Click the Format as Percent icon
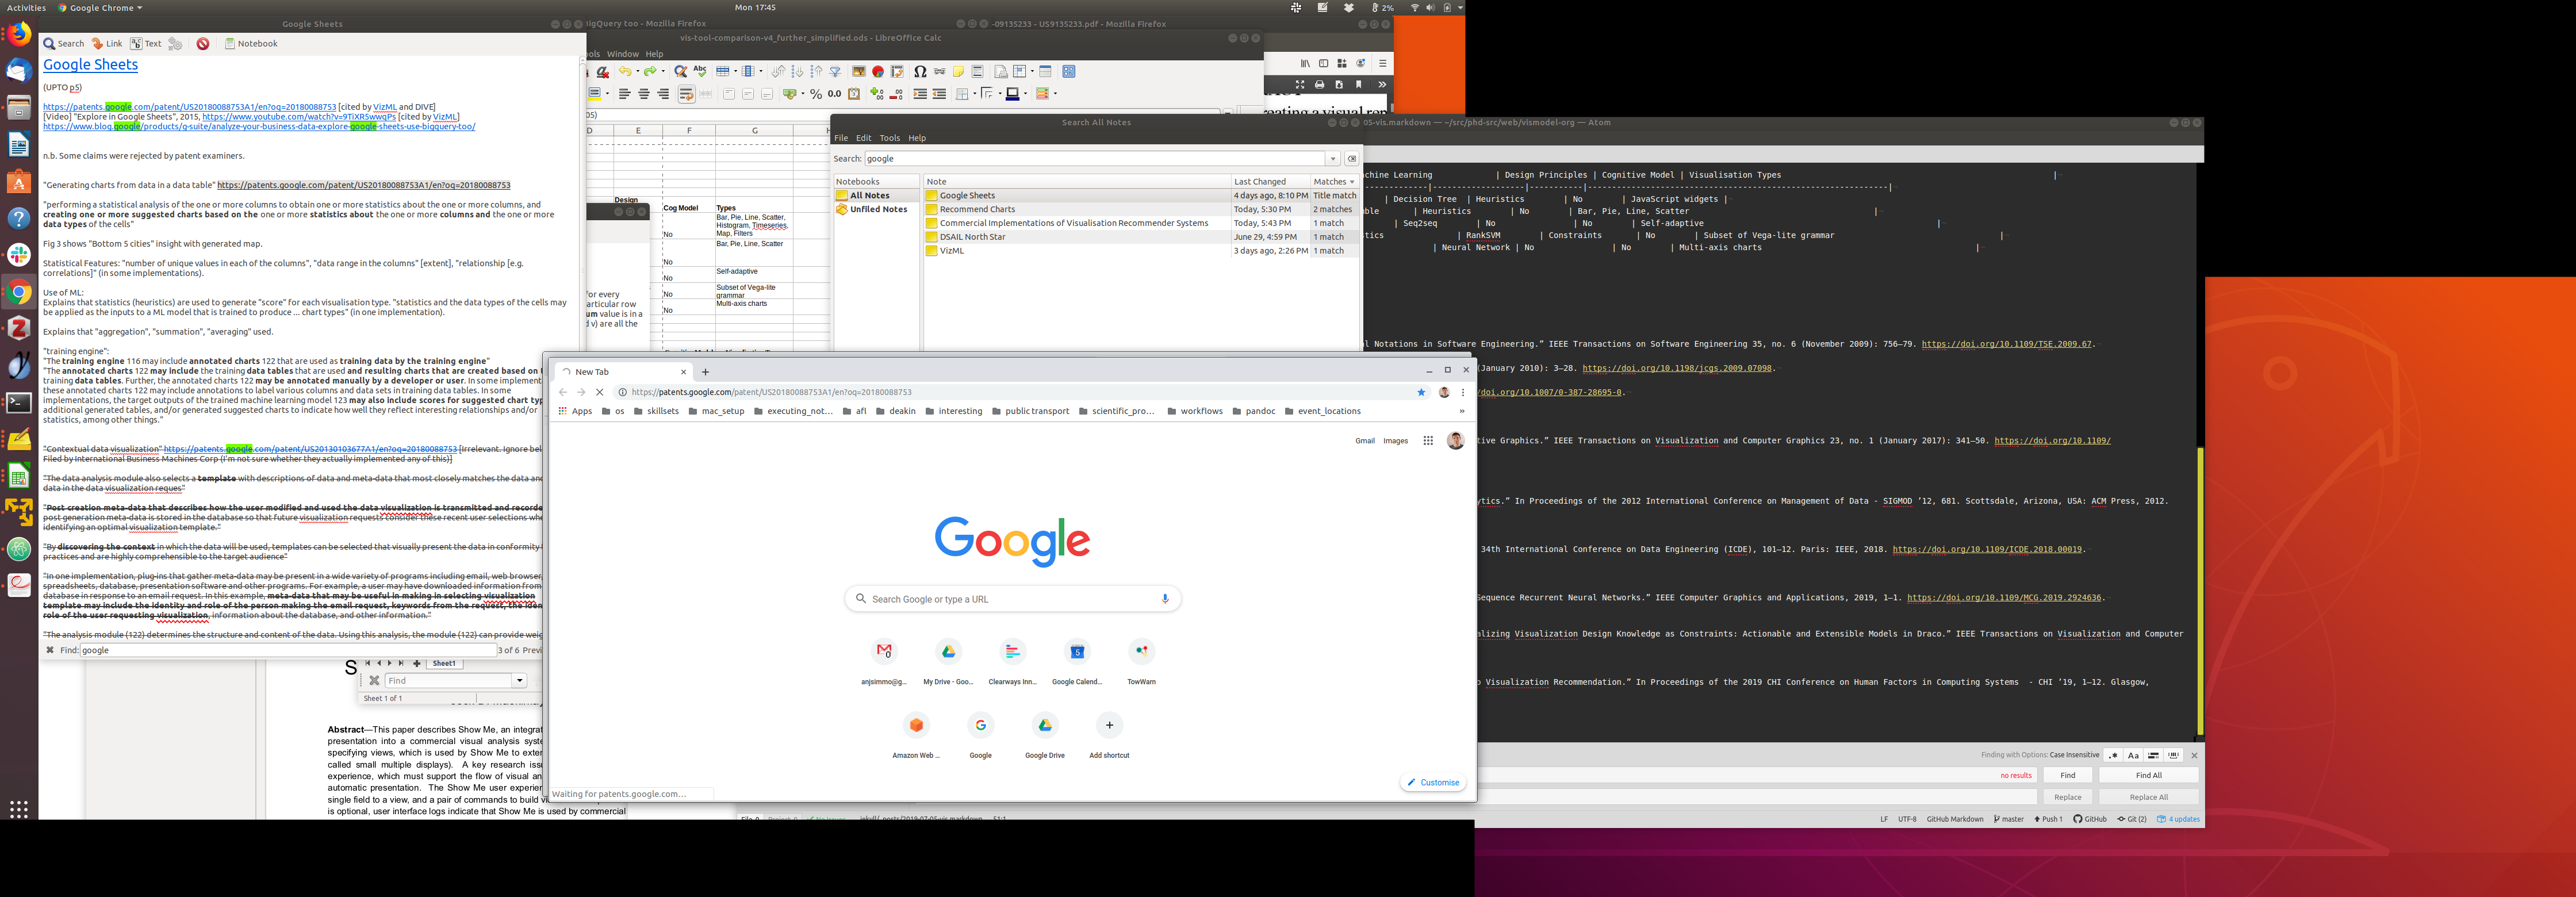Image resolution: width=2576 pixels, height=897 pixels. (x=815, y=94)
